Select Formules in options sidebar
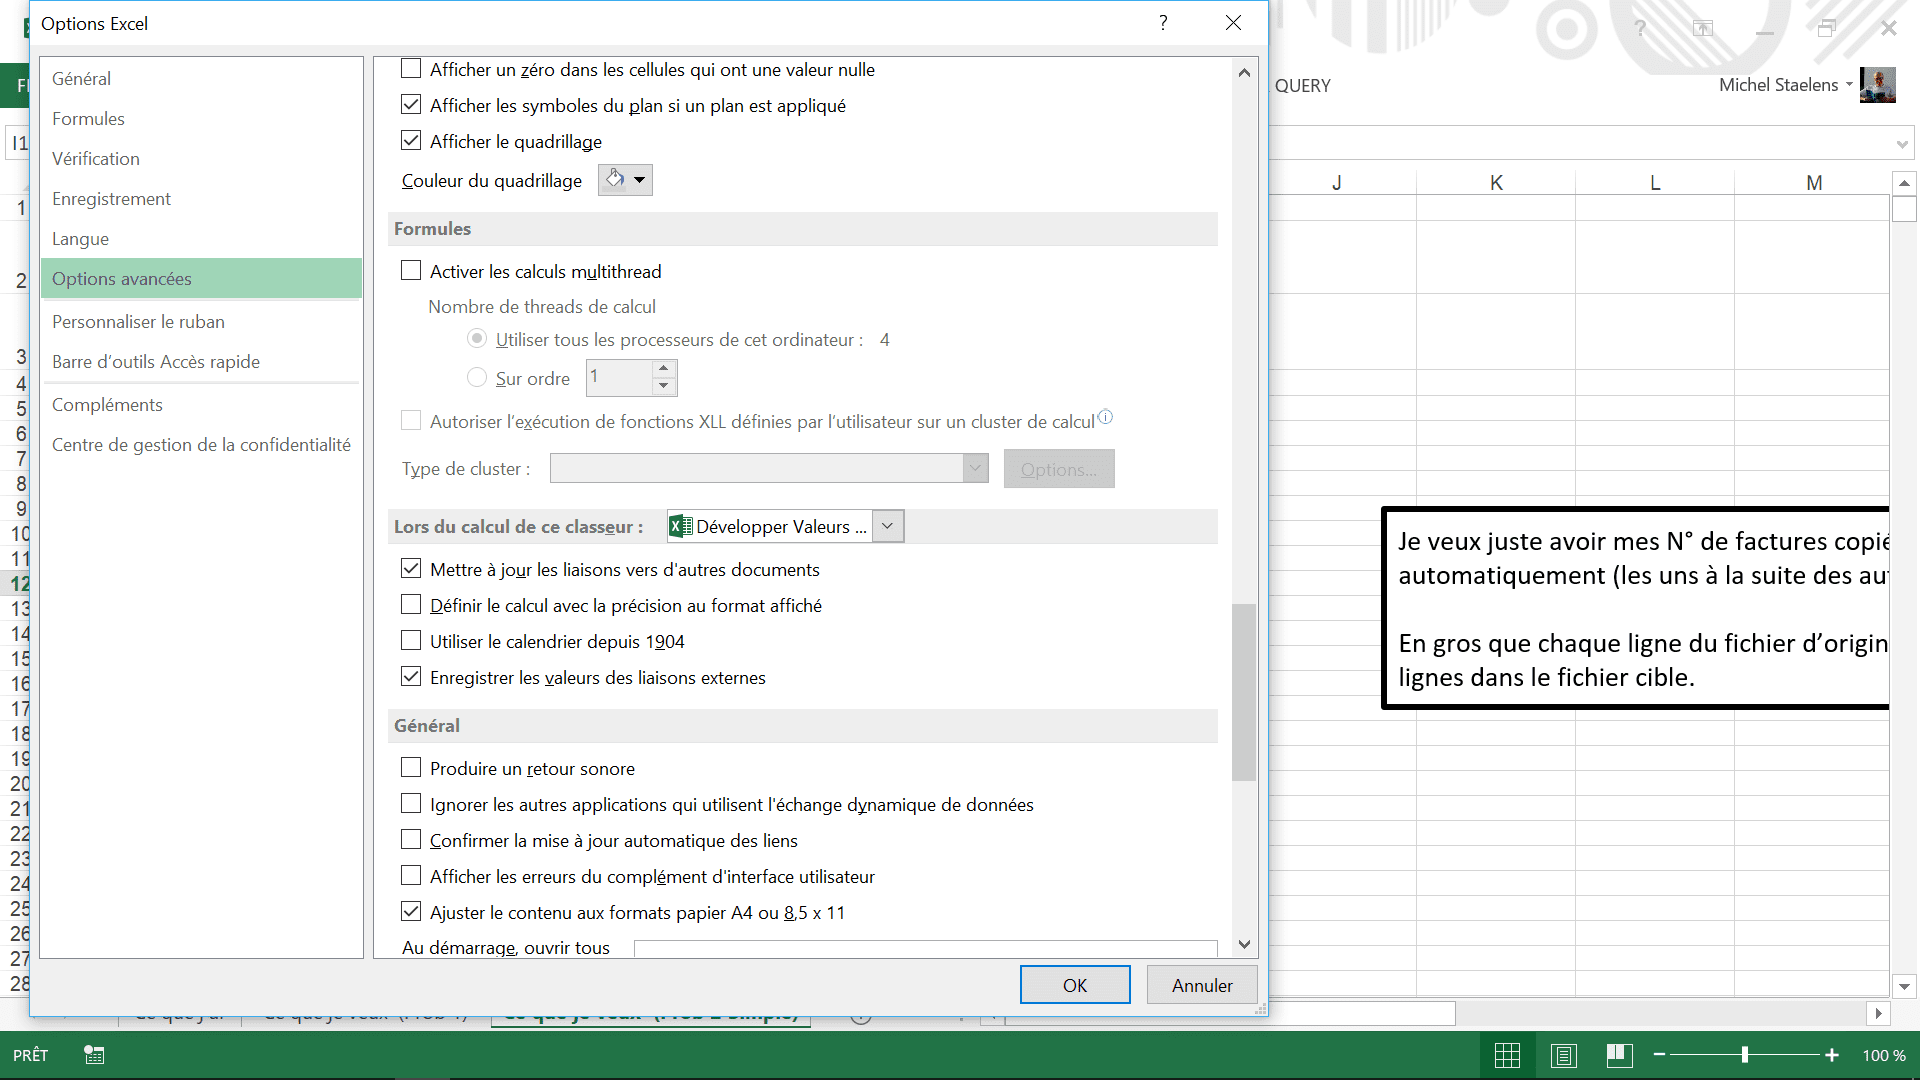The image size is (1920, 1080). coord(88,119)
